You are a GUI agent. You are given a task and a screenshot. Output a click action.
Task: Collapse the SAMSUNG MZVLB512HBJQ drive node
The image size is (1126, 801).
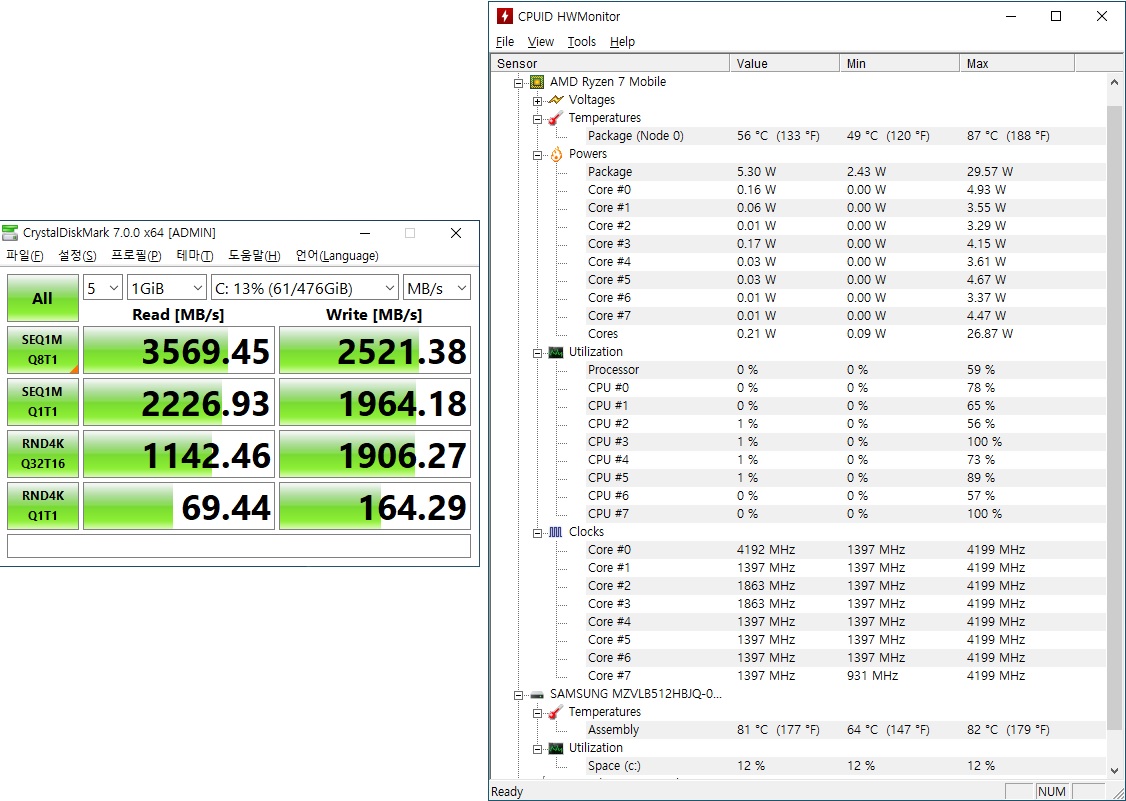(518, 695)
